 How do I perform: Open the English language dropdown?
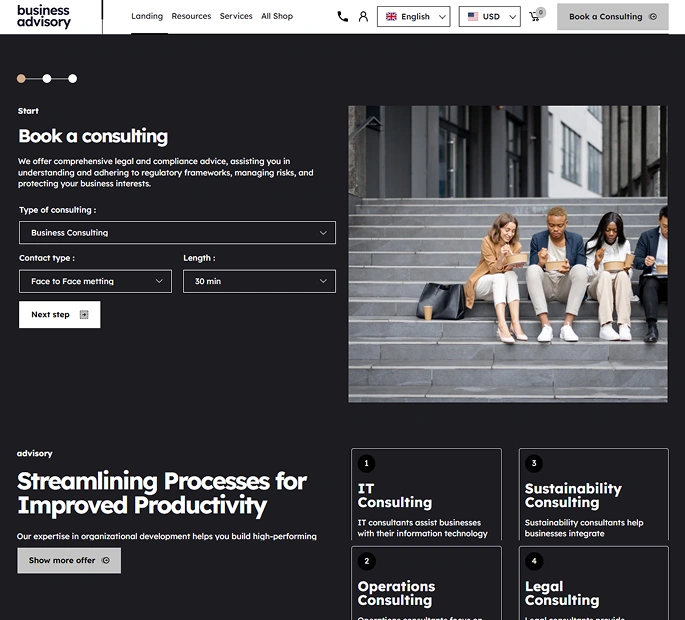(x=413, y=17)
